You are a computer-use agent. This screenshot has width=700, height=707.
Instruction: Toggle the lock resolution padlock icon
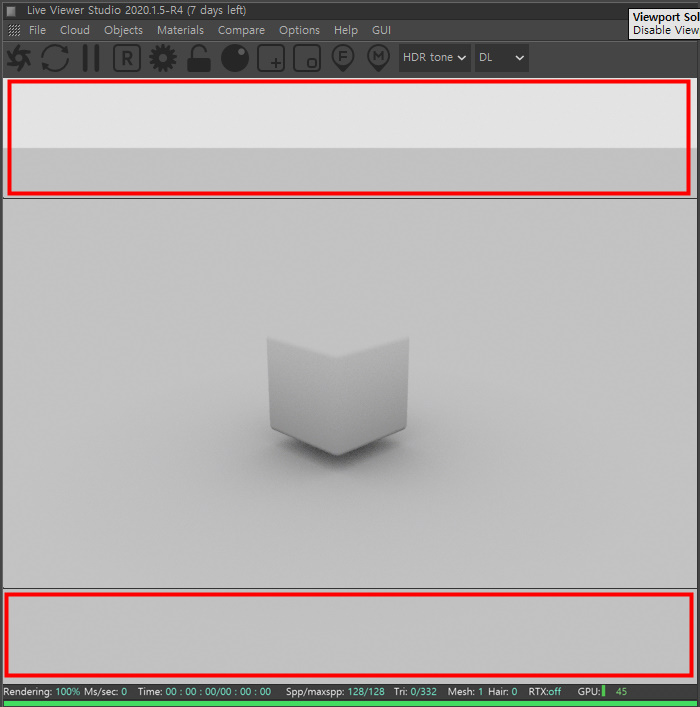[199, 58]
